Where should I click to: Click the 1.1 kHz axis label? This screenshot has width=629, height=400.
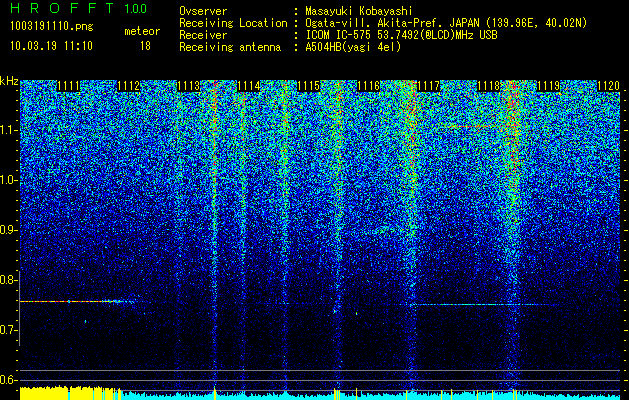click(x=8, y=130)
